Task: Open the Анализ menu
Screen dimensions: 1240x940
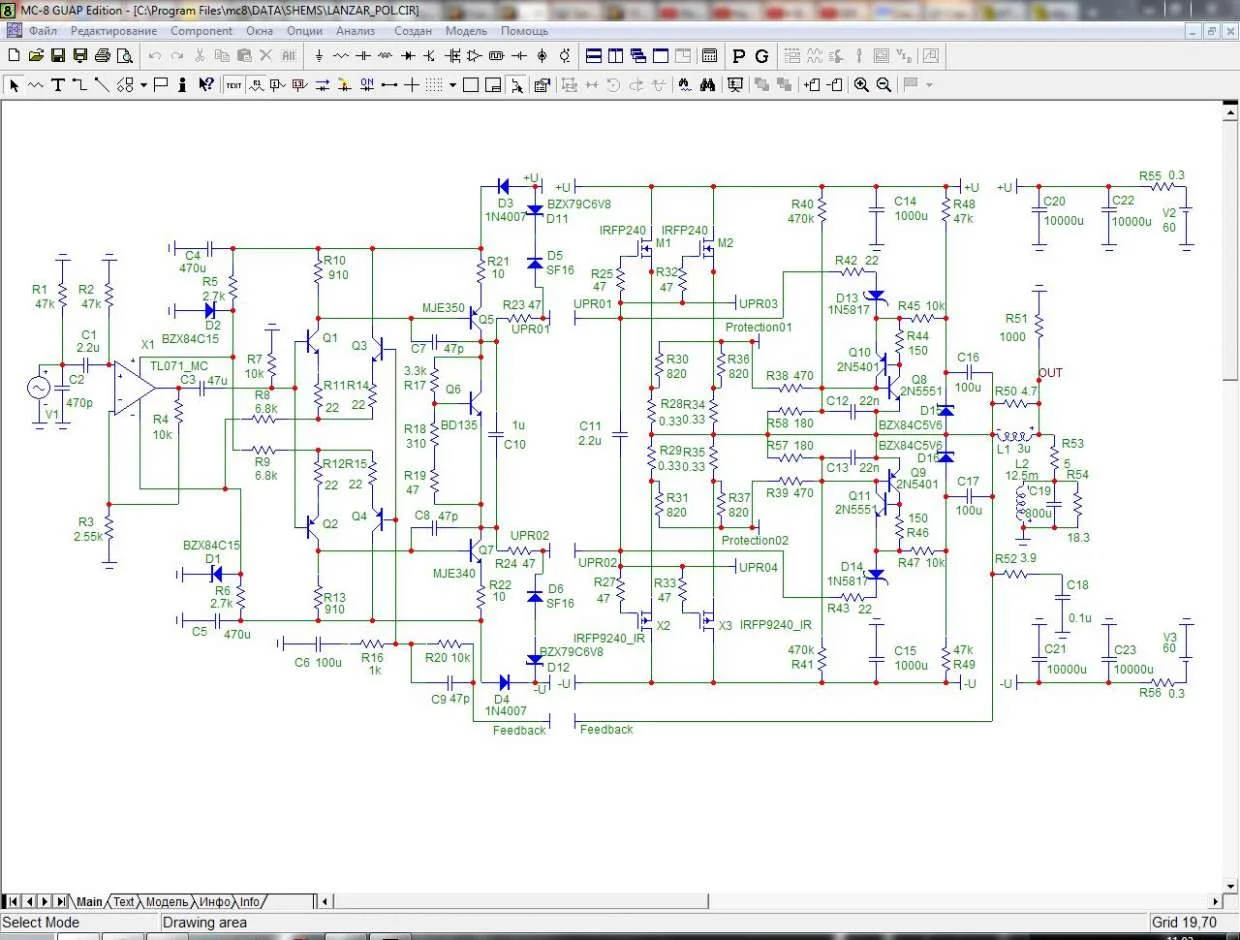Action: [x=355, y=31]
